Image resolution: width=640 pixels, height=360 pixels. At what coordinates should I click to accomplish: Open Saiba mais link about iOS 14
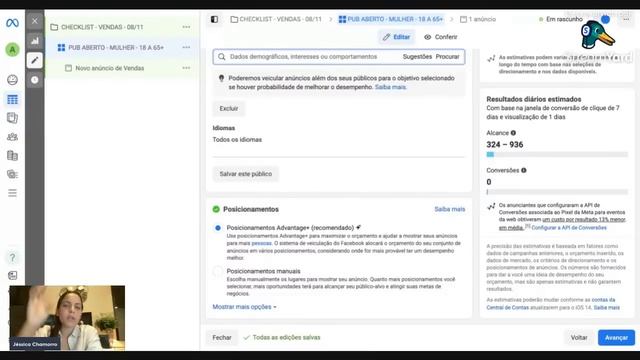tap(607, 308)
